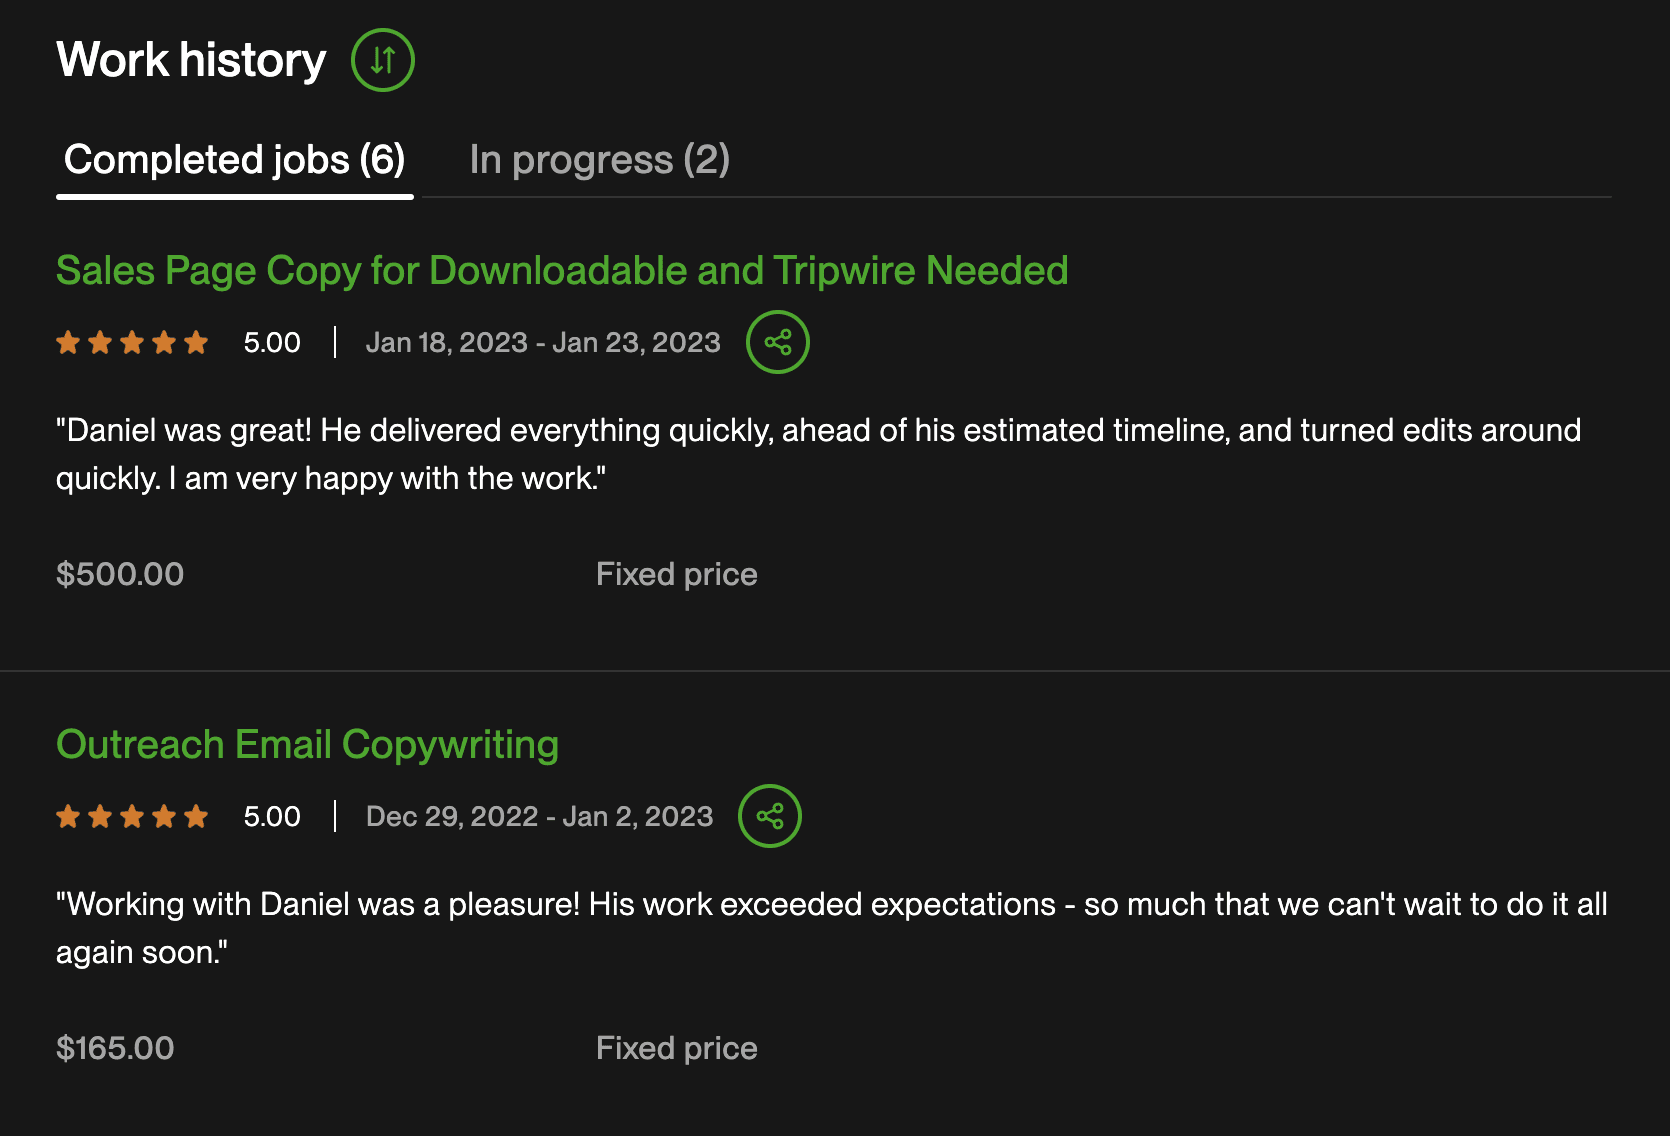1670x1136 pixels.
Task: Click the Work history heading
Action: [190, 59]
